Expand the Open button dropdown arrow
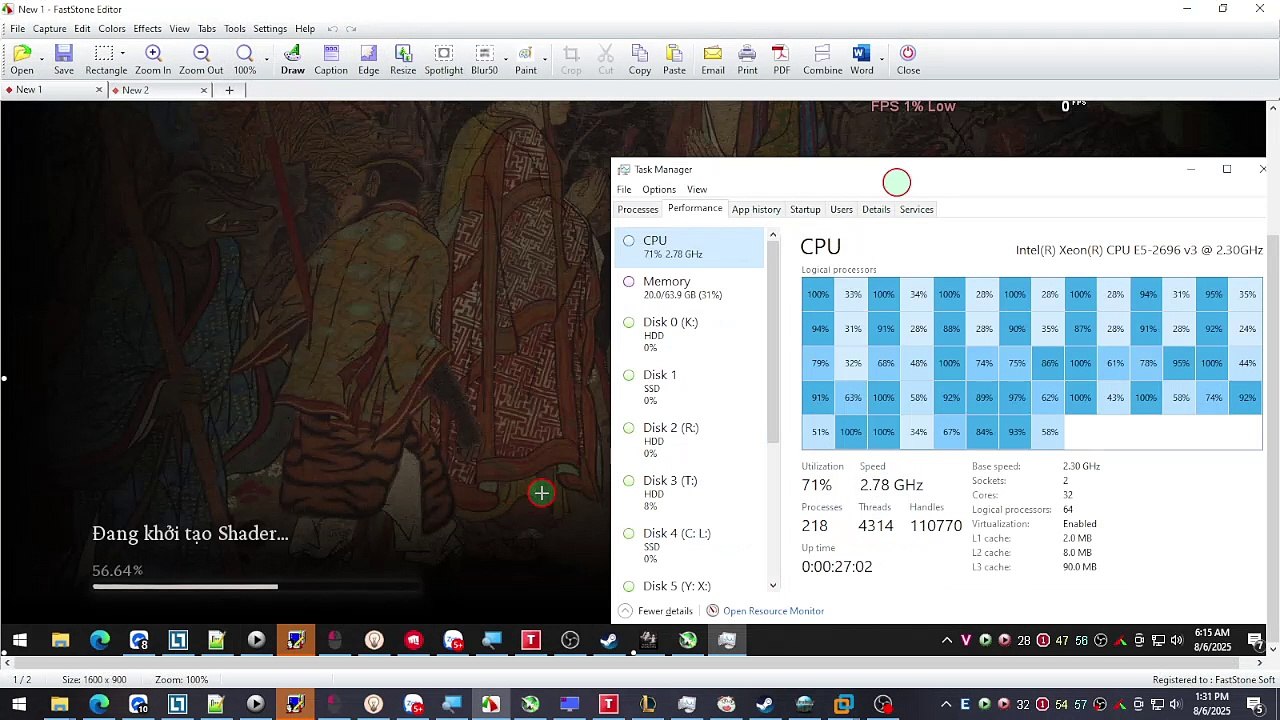The height and width of the screenshot is (720, 1280). click(43, 60)
